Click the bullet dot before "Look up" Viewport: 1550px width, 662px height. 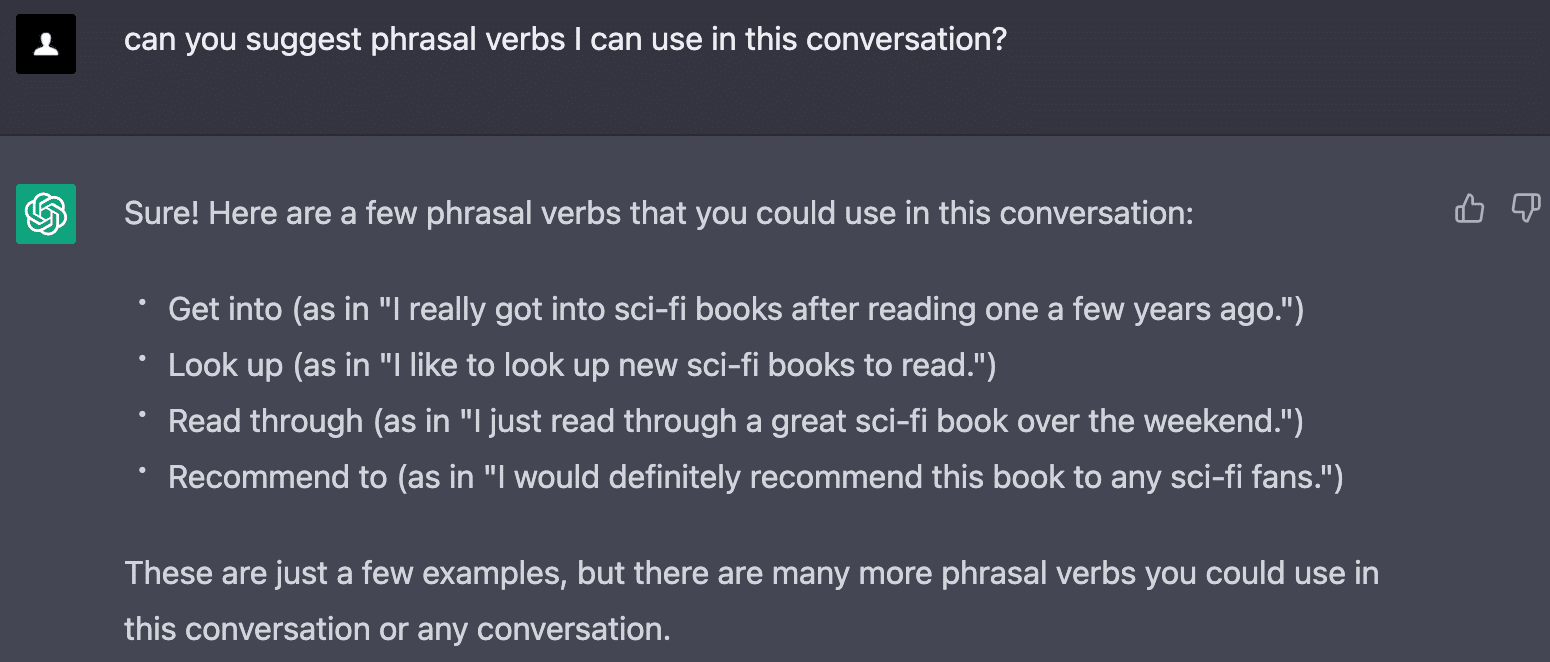coord(143,357)
